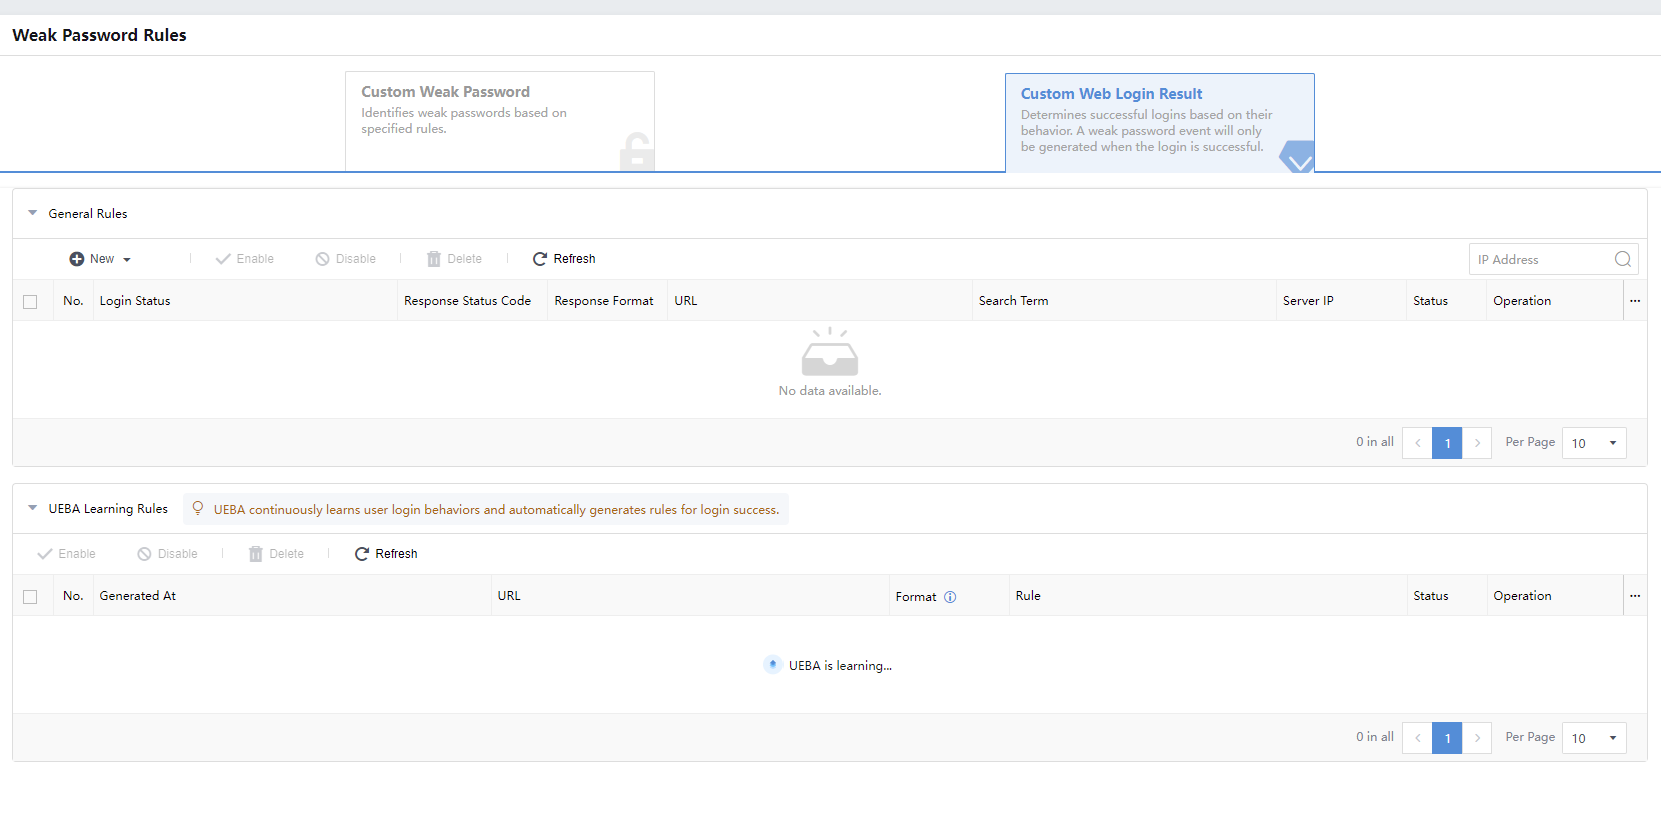
Task: Select all rows checkbox in General Rules table
Action: tap(30, 302)
